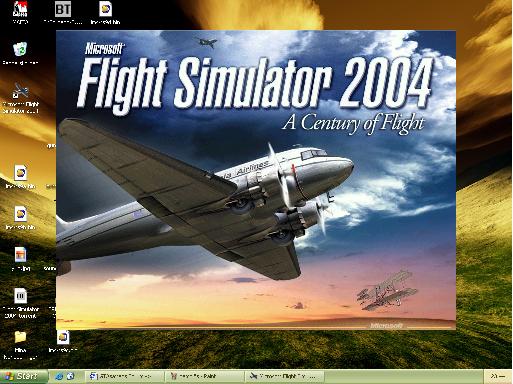The width and height of the screenshot is (513, 384).
Task: Open the Recycle Bin desktop icon
Action: click(x=20, y=53)
